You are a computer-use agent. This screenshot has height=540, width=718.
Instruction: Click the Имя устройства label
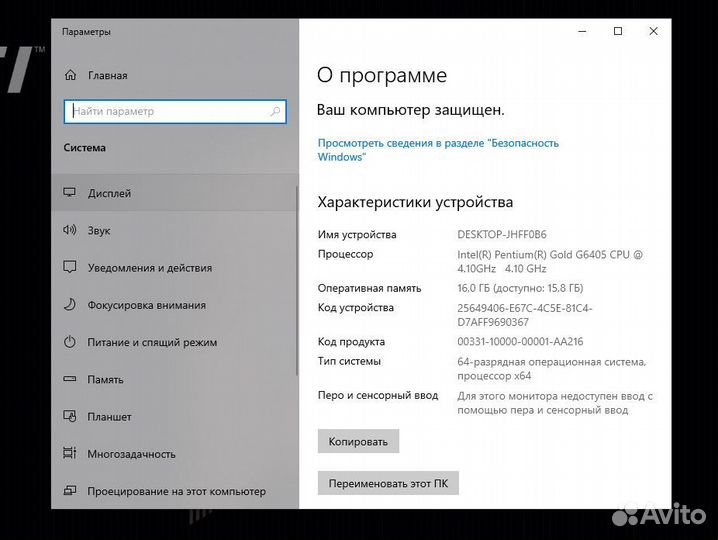point(357,235)
